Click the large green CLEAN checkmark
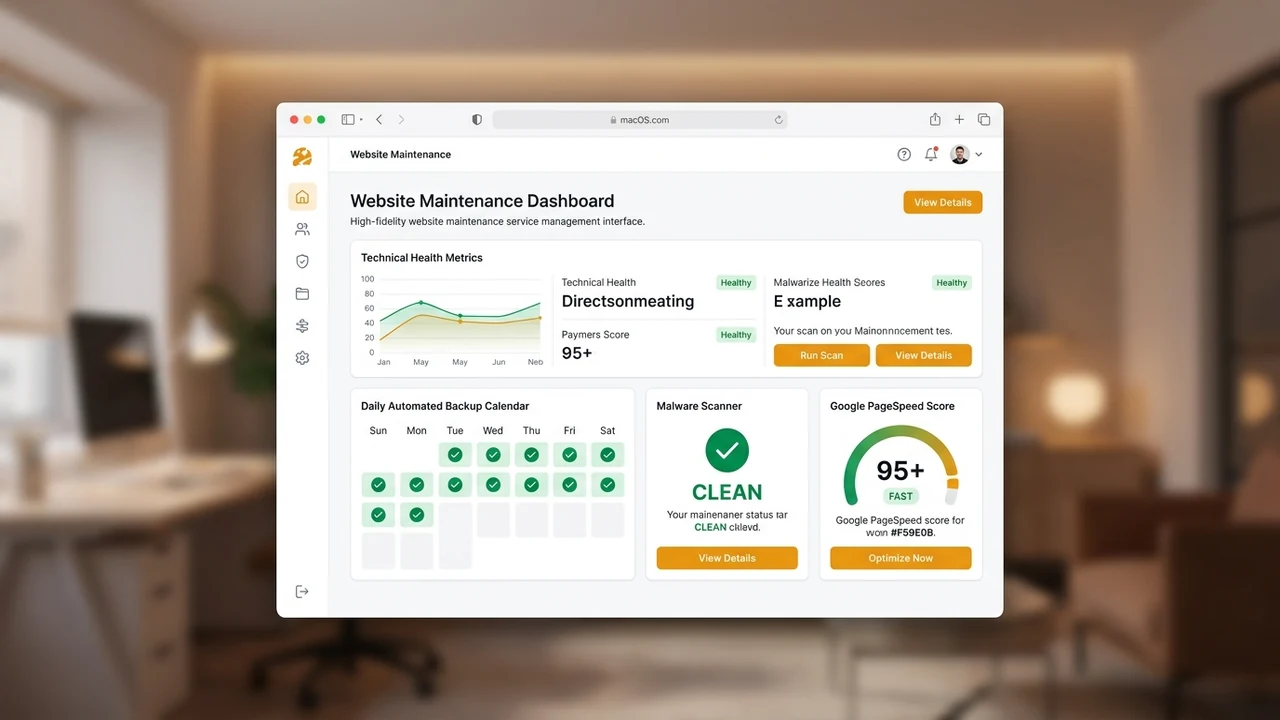Image resolution: width=1280 pixels, height=720 pixels. pyautogui.click(x=727, y=450)
